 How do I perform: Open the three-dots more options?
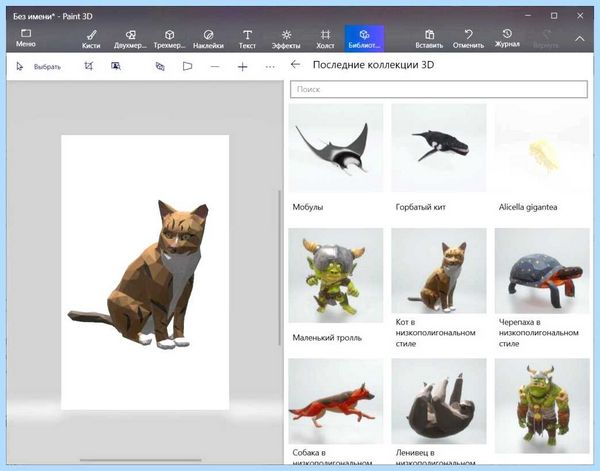pyautogui.click(x=270, y=67)
